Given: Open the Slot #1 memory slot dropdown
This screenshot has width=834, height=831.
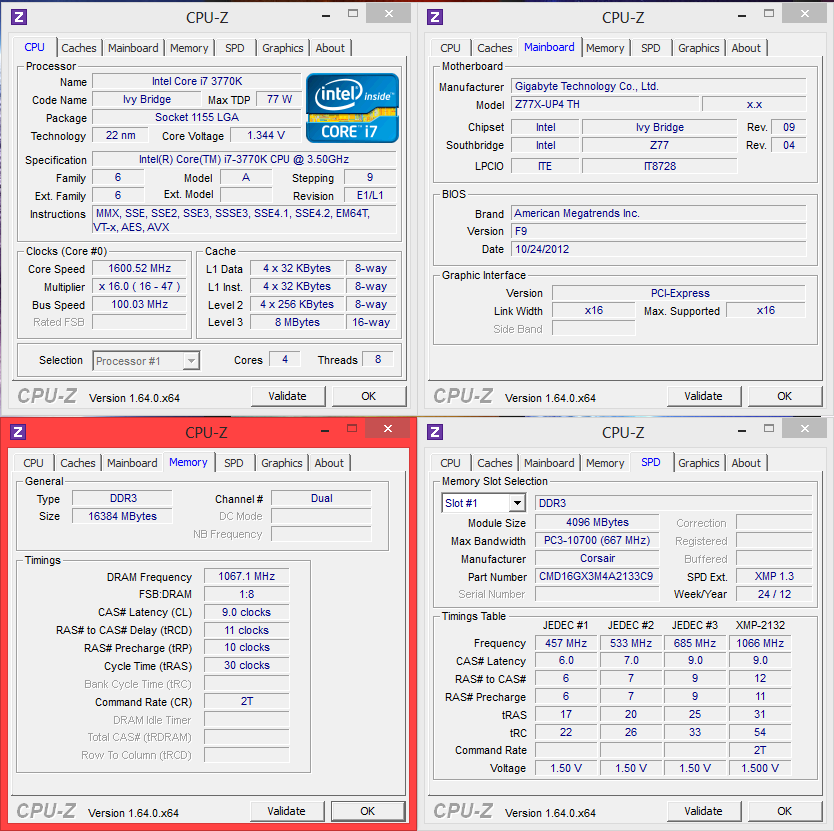Looking at the screenshot, I should (x=516, y=503).
